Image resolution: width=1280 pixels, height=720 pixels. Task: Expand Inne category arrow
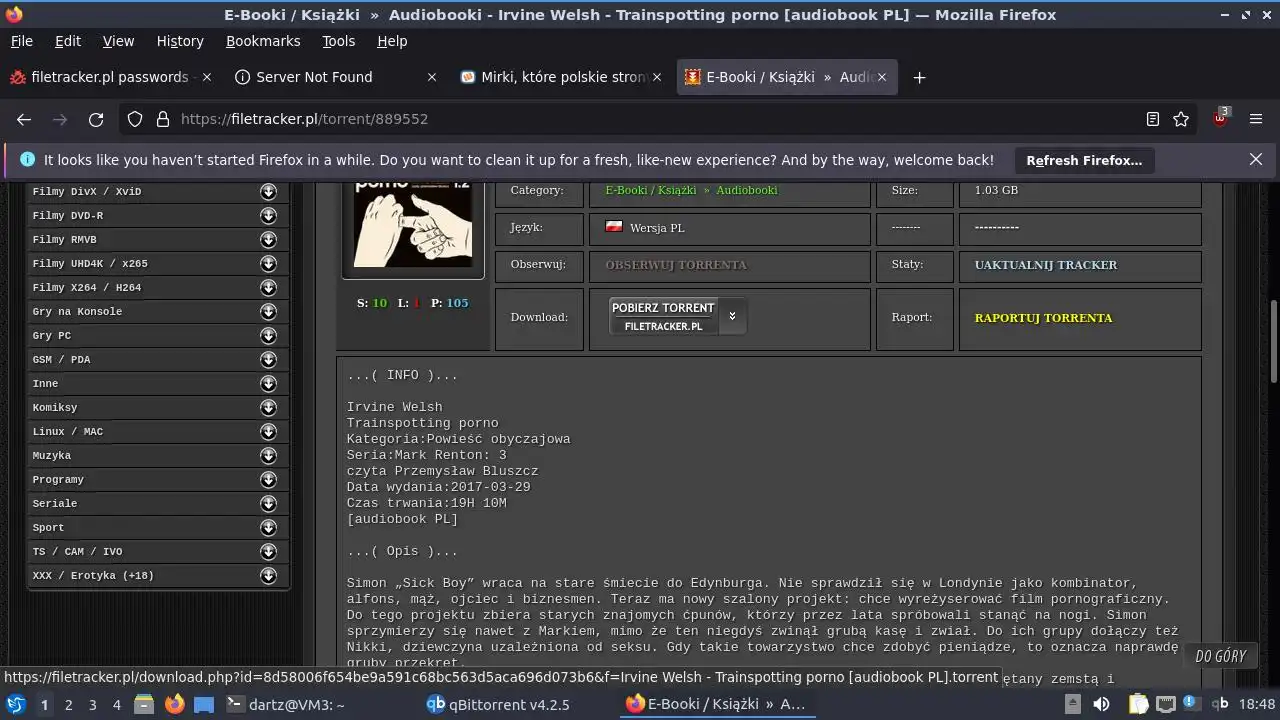(268, 383)
